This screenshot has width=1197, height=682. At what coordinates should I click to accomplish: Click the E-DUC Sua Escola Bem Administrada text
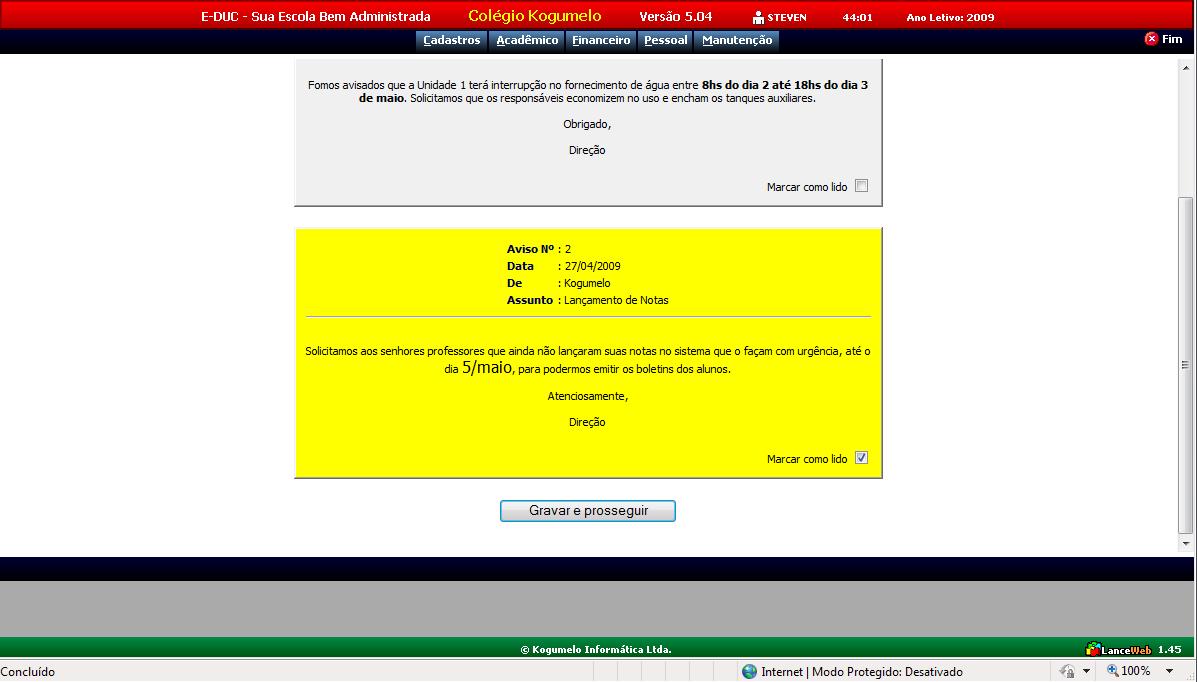click(x=315, y=17)
